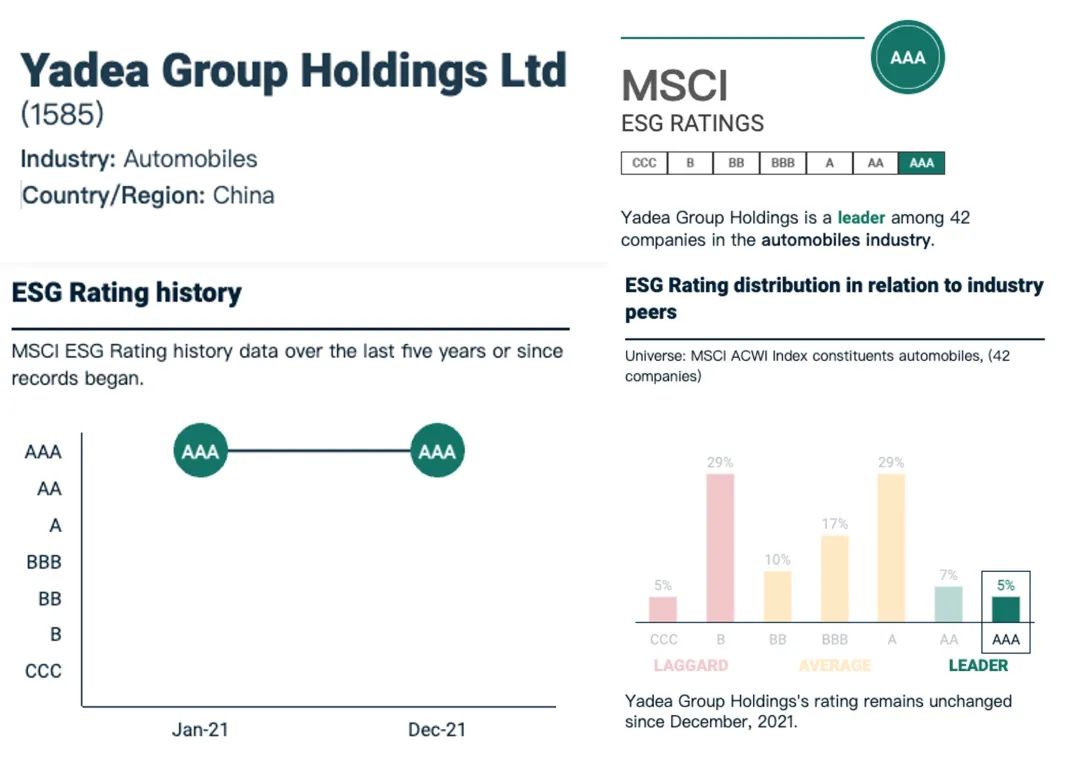Select the AA cell in the rating scale strip
Image resolution: width=1080 pixels, height=757 pixels.
coord(875,163)
